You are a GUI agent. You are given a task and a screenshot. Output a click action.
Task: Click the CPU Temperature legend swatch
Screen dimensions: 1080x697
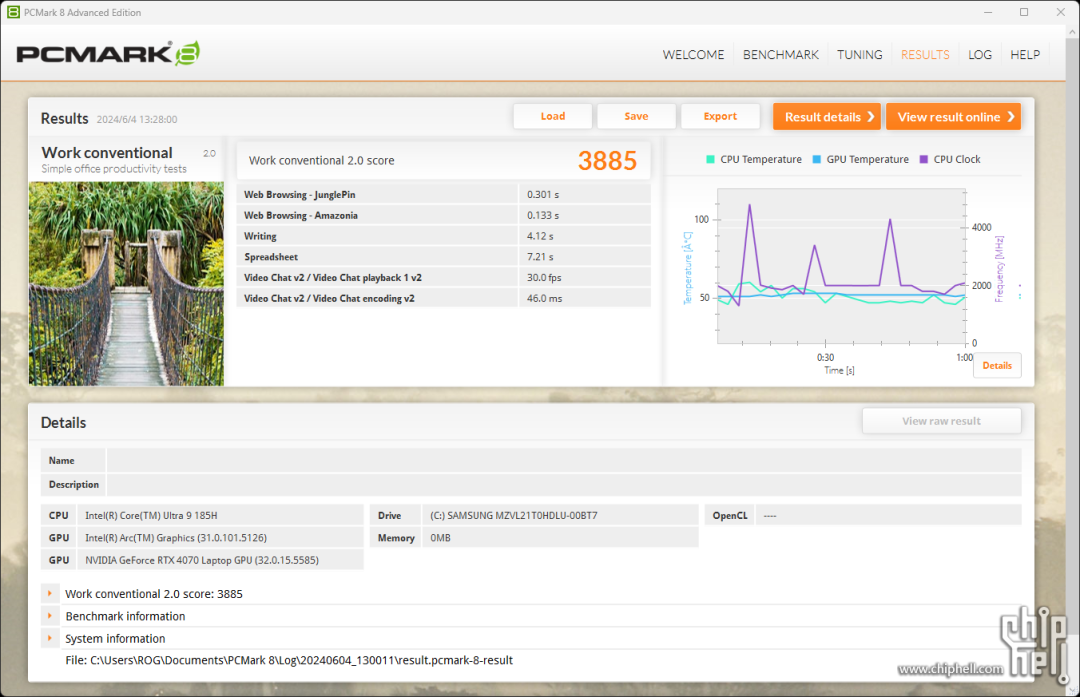click(710, 159)
